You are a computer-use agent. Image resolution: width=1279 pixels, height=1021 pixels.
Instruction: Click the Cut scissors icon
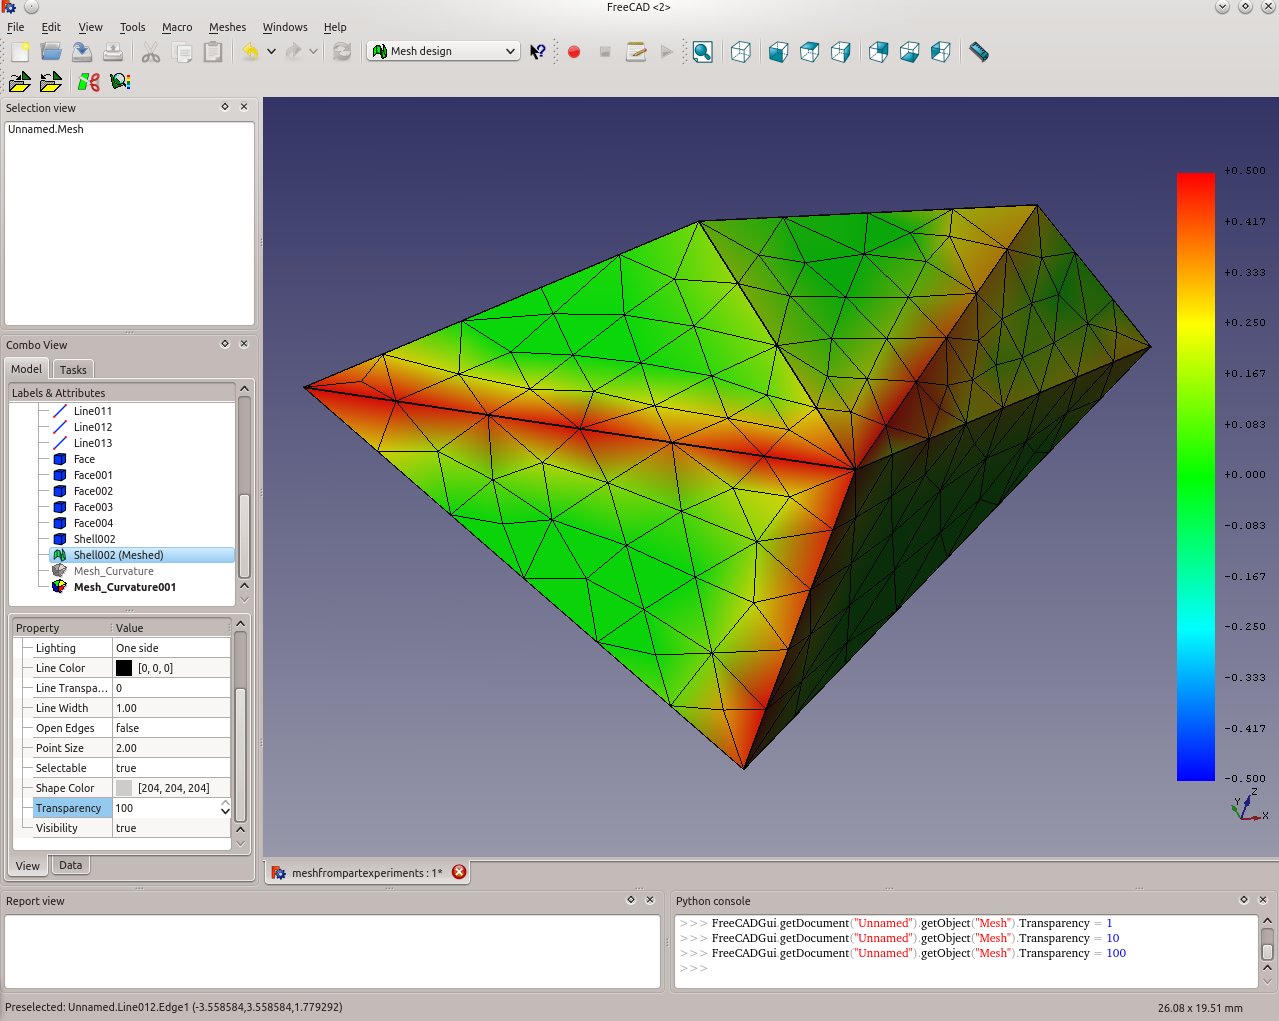pos(151,51)
